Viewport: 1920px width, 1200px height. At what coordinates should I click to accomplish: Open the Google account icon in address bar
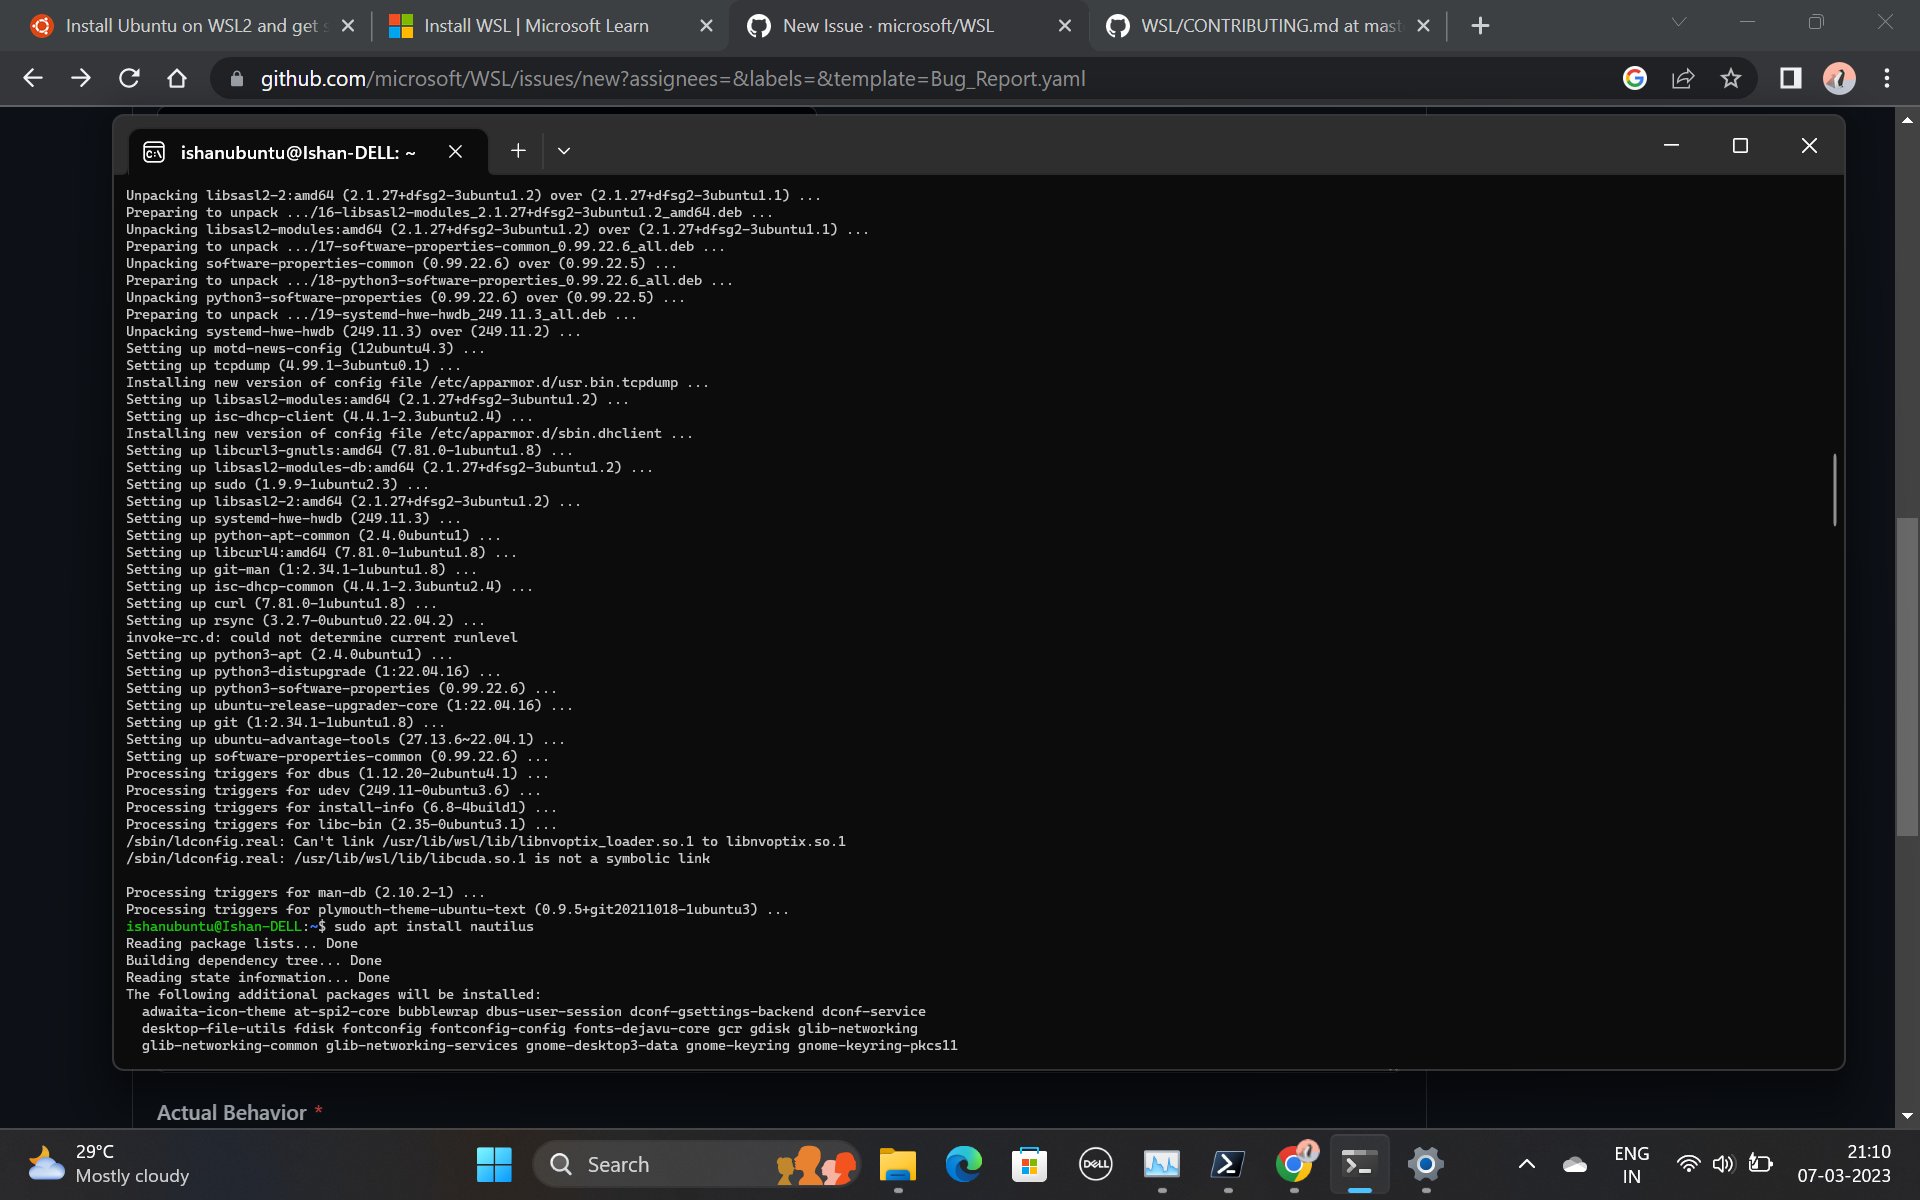1635,78
